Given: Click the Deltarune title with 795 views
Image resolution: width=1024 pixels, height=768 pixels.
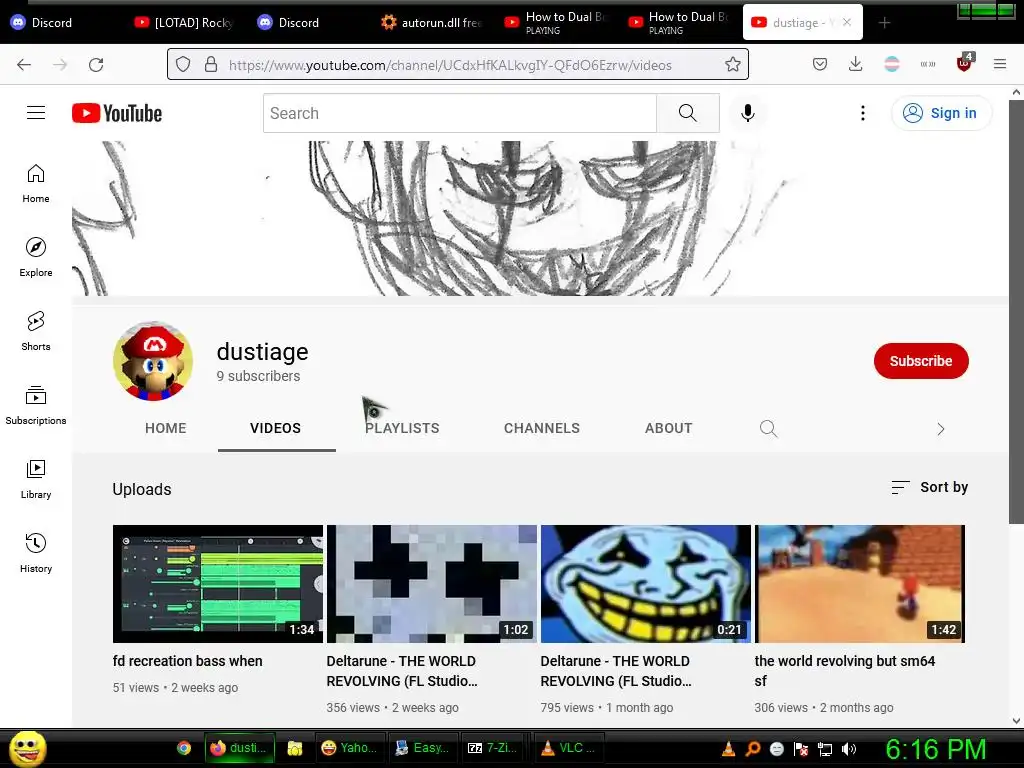Looking at the screenshot, I should click(x=616, y=671).
